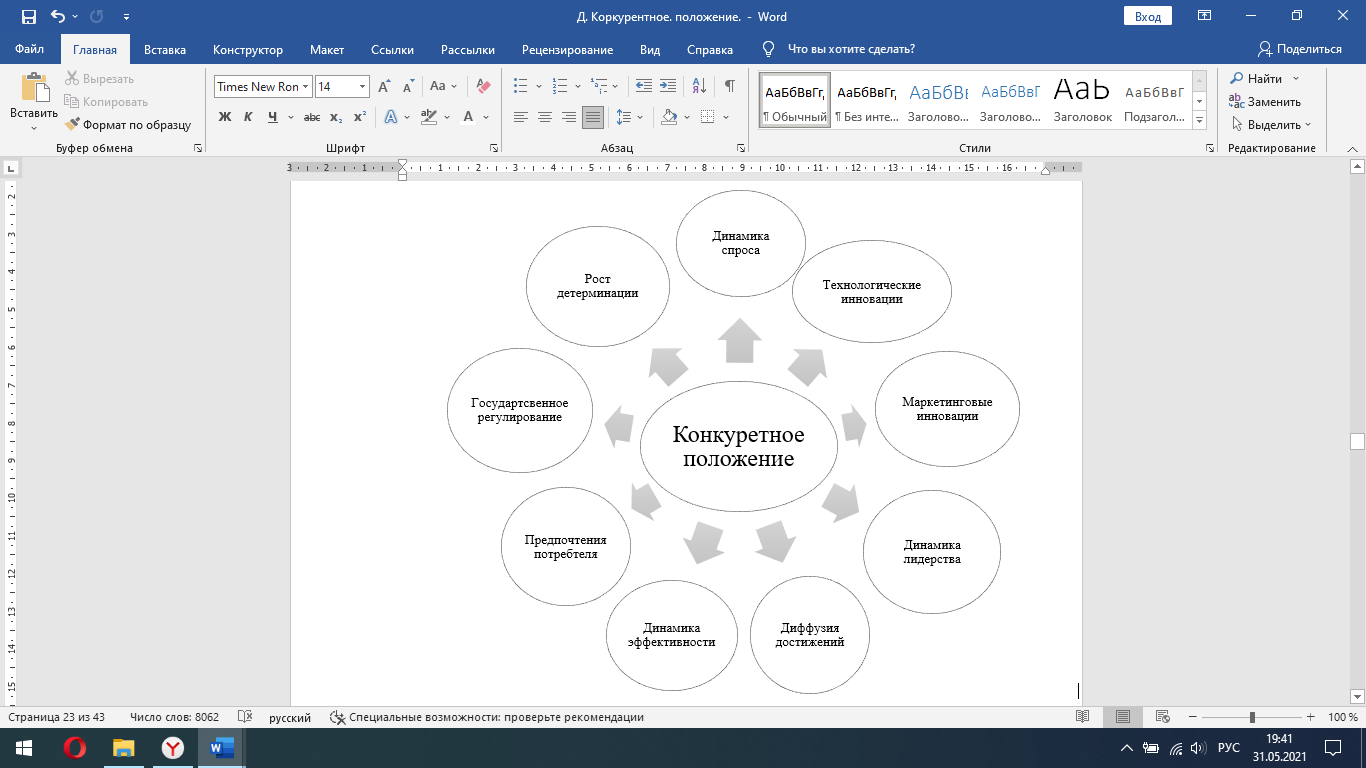The width and height of the screenshot is (1366, 768).
Task: Switch to the Вставка tab
Action: click(165, 49)
